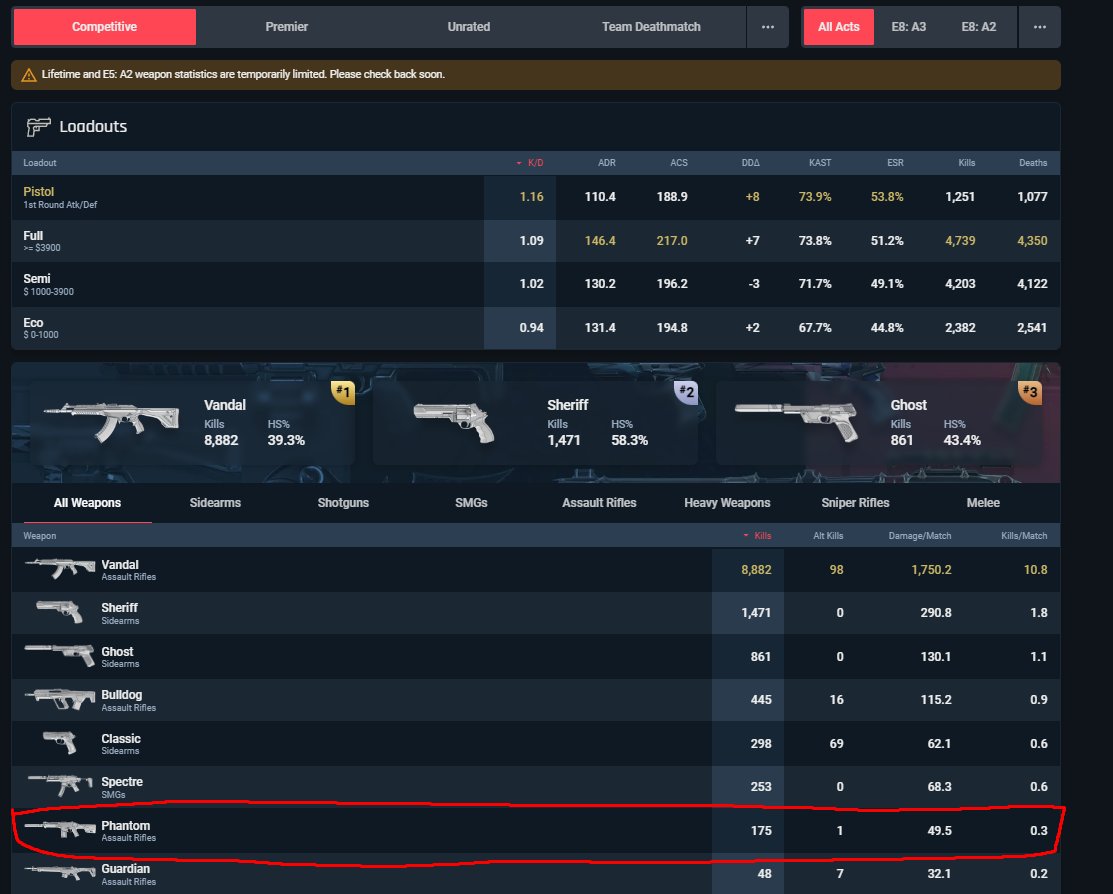Open the SMGs weapon tab
The width and height of the screenshot is (1113, 894).
[471, 503]
